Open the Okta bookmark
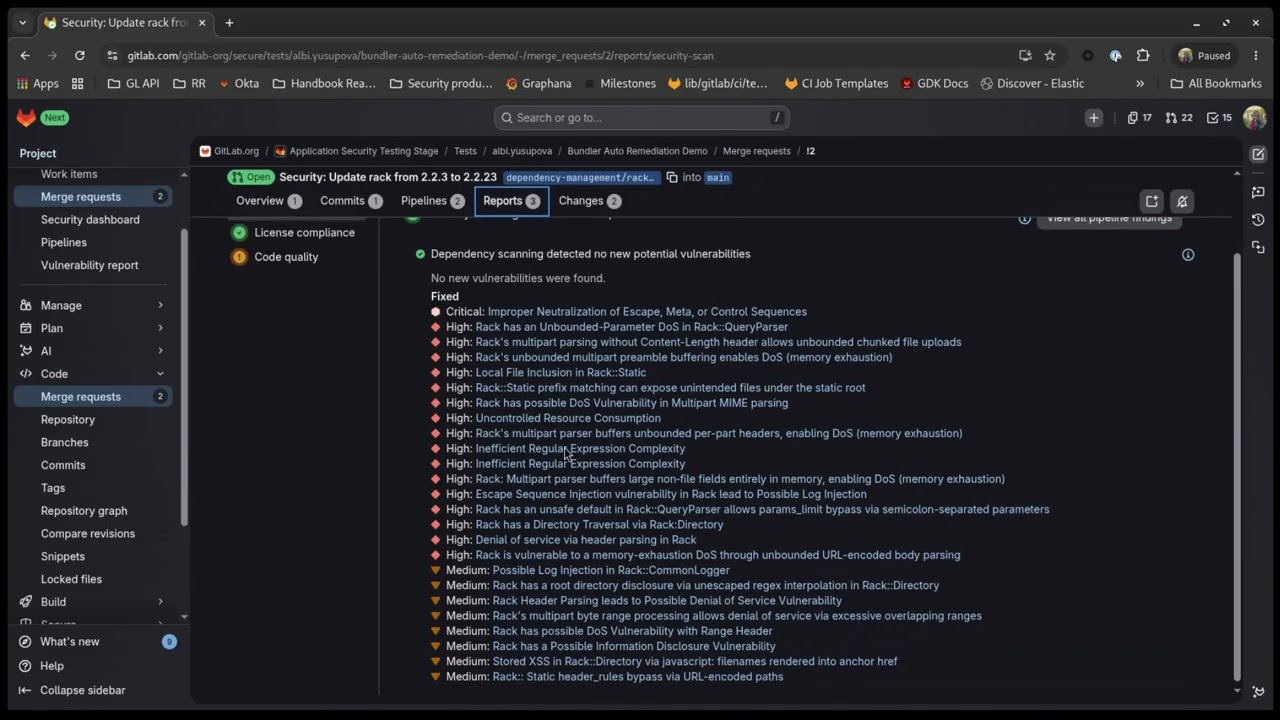 [238, 84]
